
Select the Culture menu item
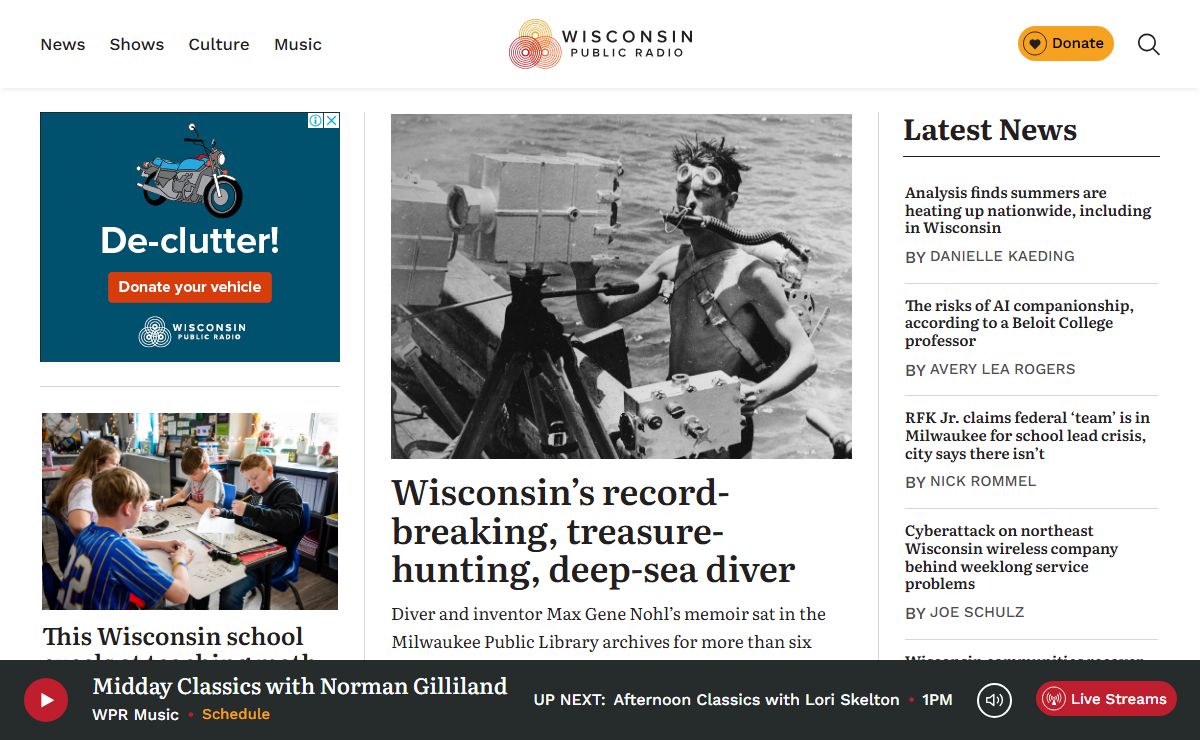(x=219, y=44)
